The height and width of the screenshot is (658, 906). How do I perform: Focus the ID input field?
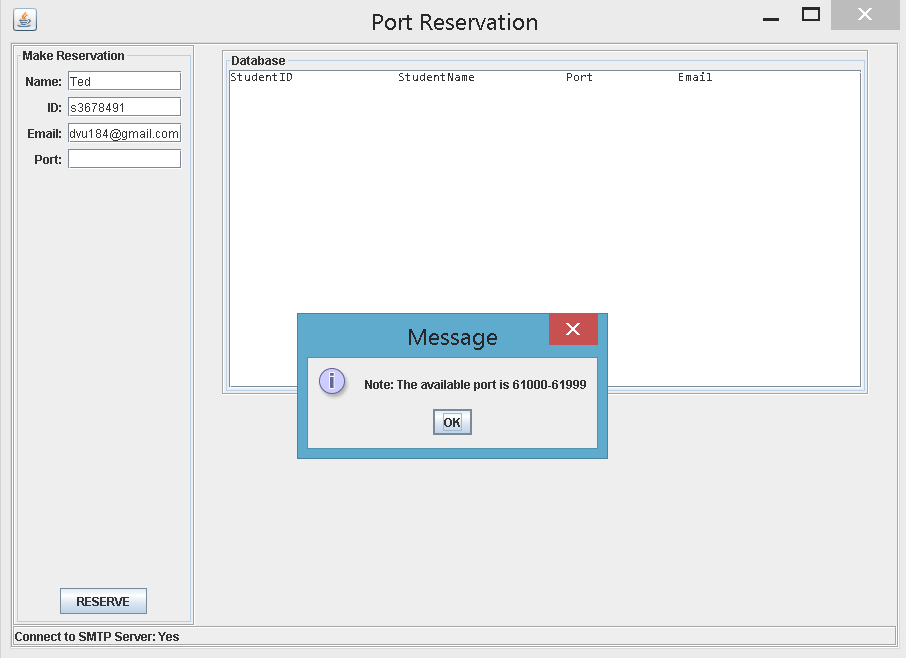pyautogui.click(x=124, y=107)
